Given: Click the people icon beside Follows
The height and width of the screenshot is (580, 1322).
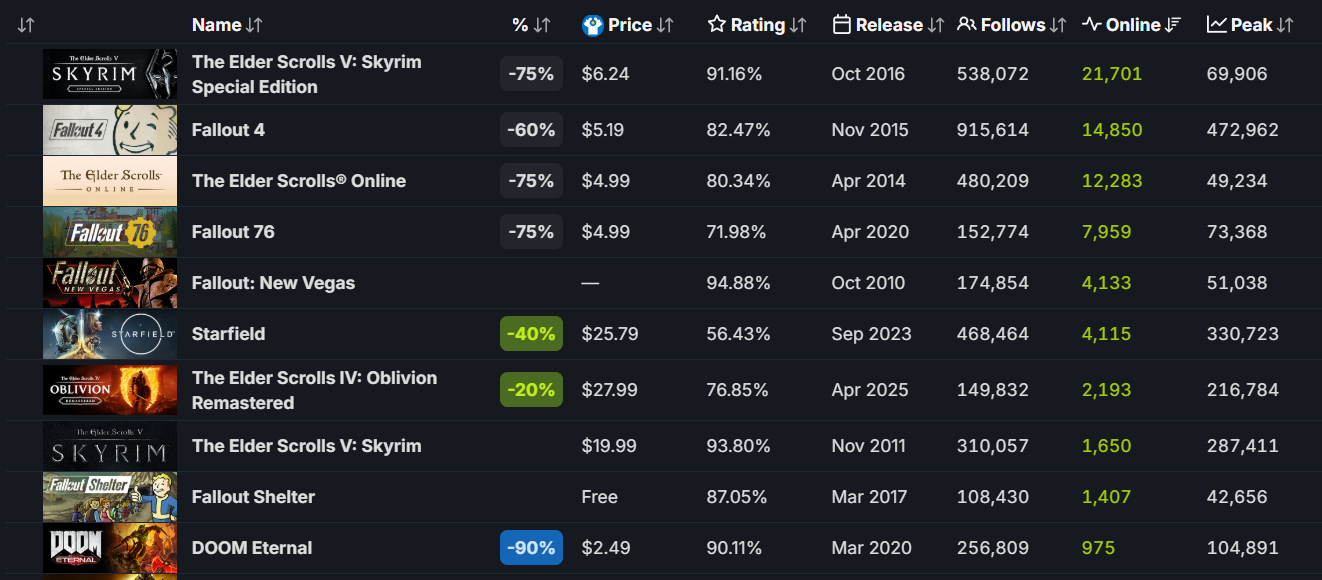Looking at the screenshot, I should pyautogui.click(x=966, y=25).
